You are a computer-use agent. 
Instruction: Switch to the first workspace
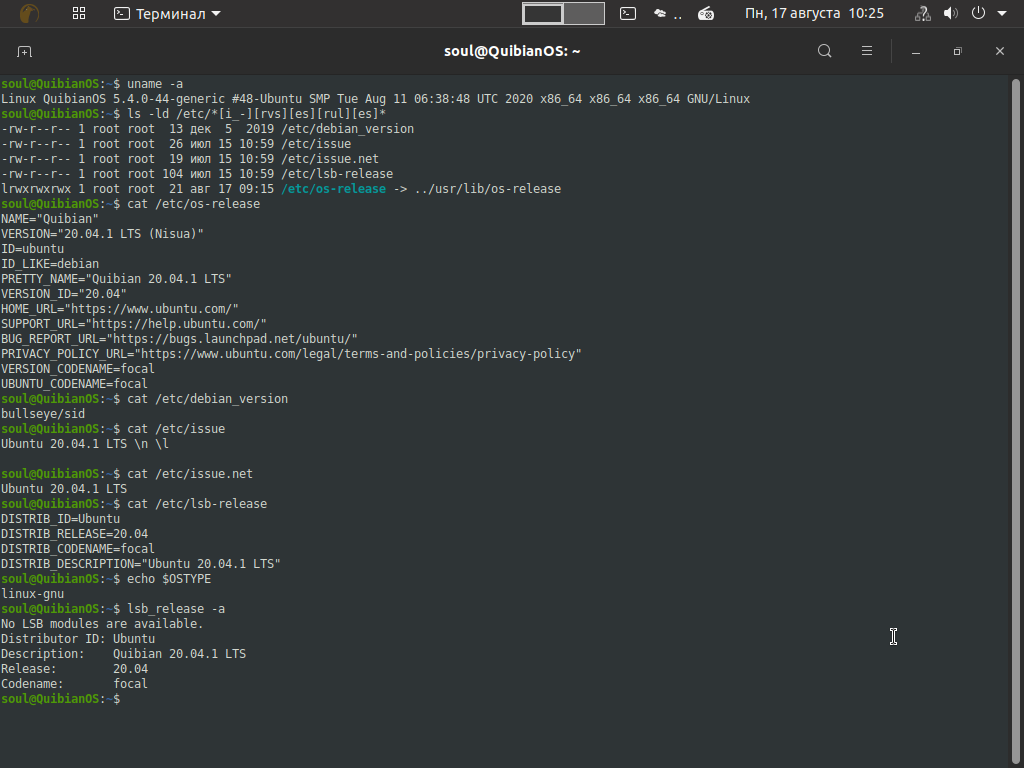(x=543, y=14)
